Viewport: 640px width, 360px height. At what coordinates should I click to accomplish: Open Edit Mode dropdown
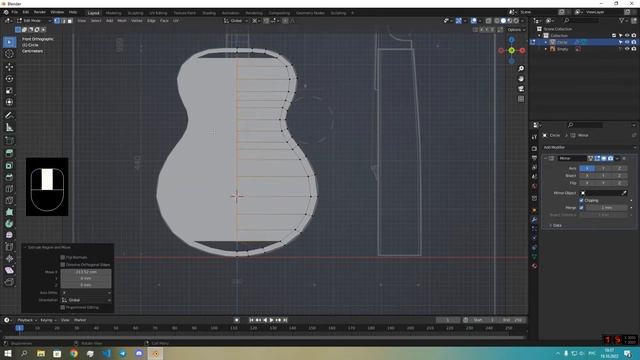(x=34, y=20)
